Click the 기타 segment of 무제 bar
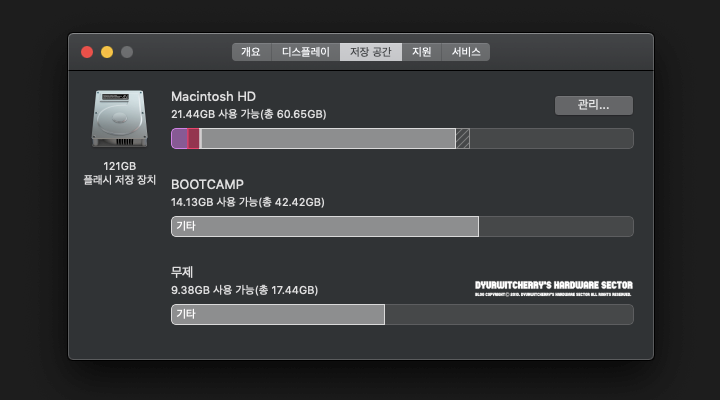Screen dimensions: 720x400 (278, 315)
